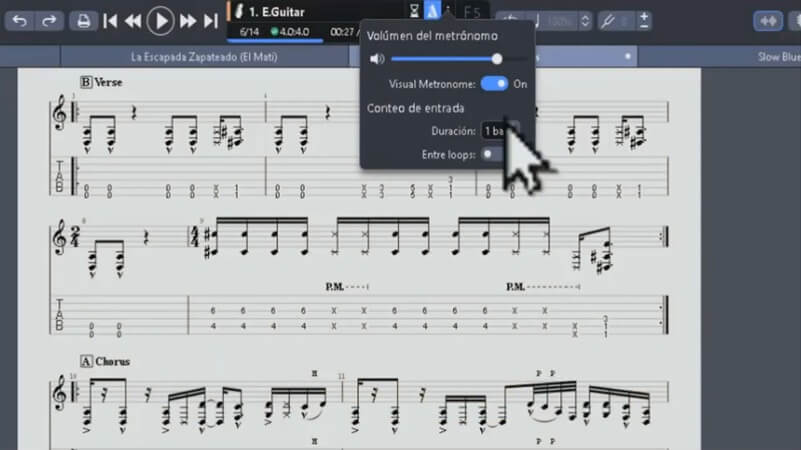The width and height of the screenshot is (801, 450).
Task: Jump to the first bar
Action: (x=110, y=21)
